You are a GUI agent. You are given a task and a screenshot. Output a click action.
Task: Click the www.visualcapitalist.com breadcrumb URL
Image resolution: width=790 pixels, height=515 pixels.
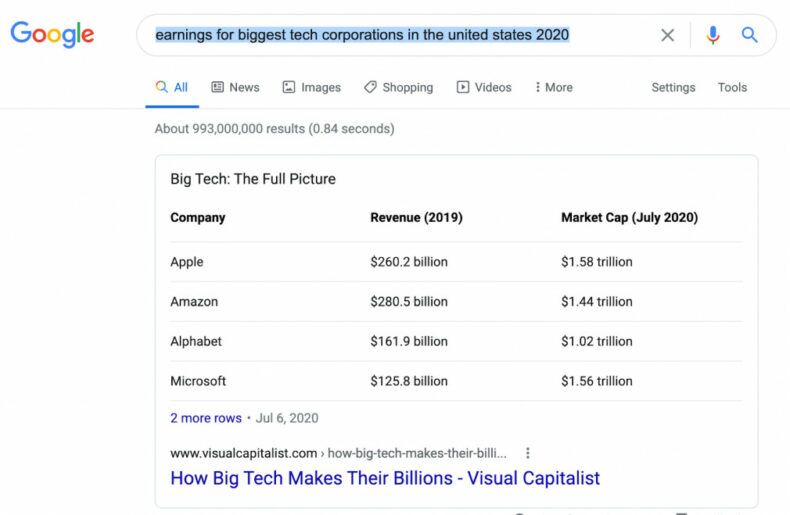pyautogui.click(x=243, y=453)
